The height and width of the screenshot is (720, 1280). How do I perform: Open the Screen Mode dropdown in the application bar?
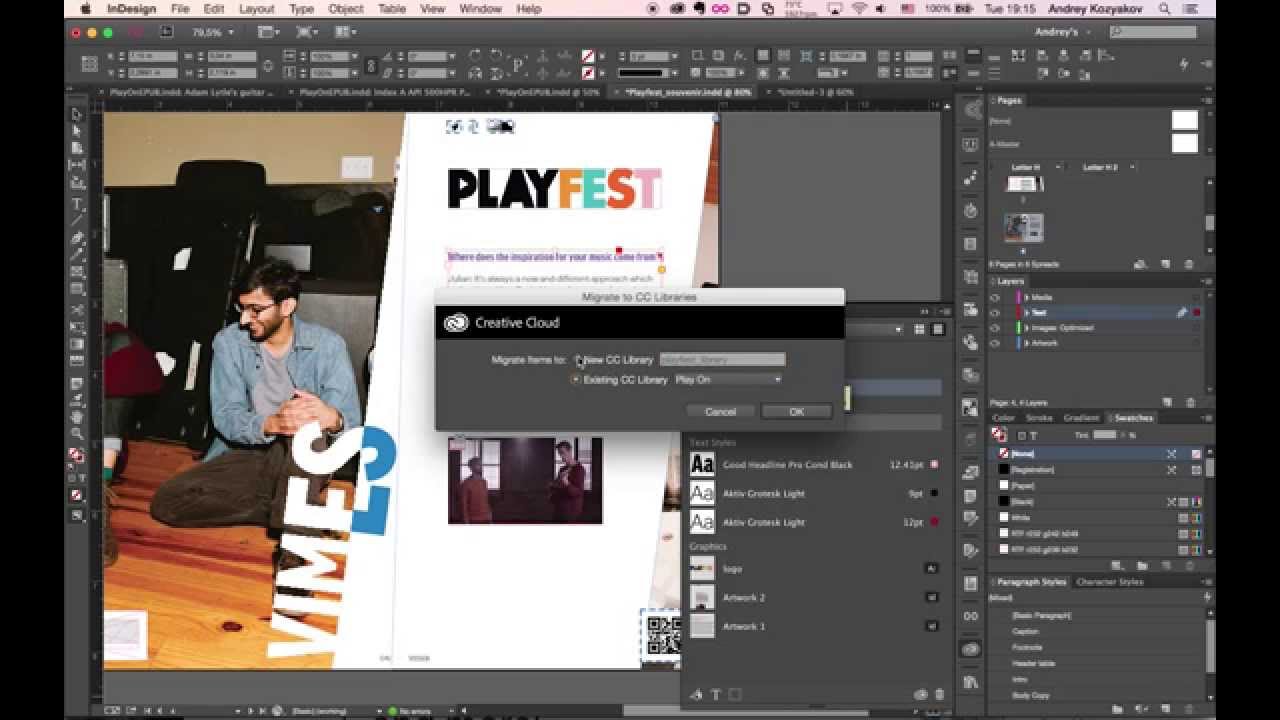(305, 32)
